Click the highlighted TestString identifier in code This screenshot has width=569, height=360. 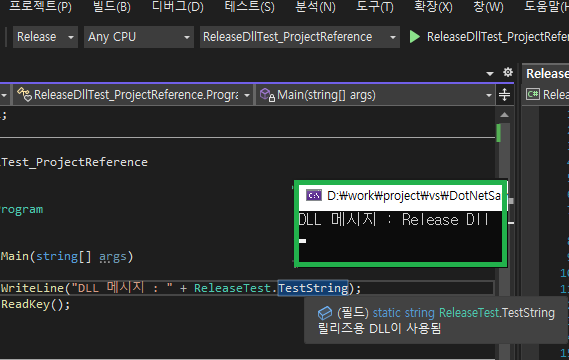coord(313,288)
